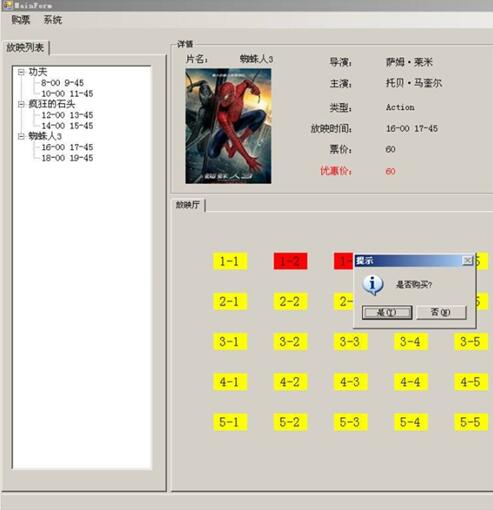Image resolution: width=493 pixels, height=510 pixels.
Task: Decline purchase with the 否(N) button
Action: pos(441,312)
